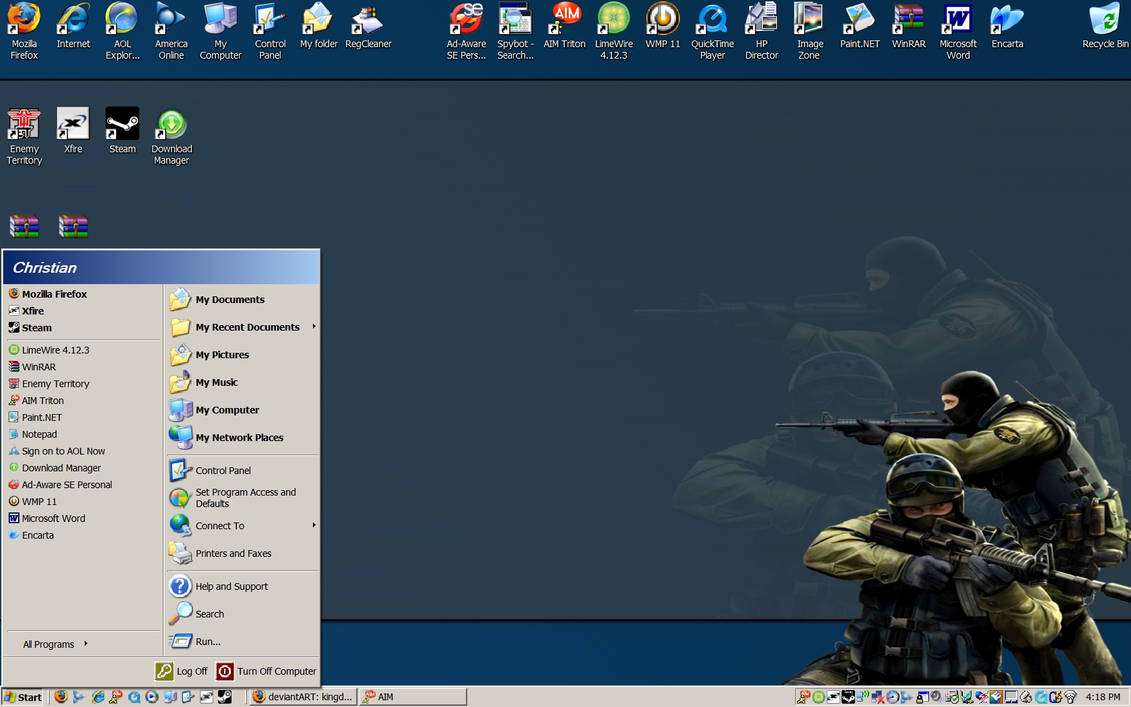The image size is (1131, 707).
Task: Open Download Manager in the Start menu list
Action: coord(82,467)
